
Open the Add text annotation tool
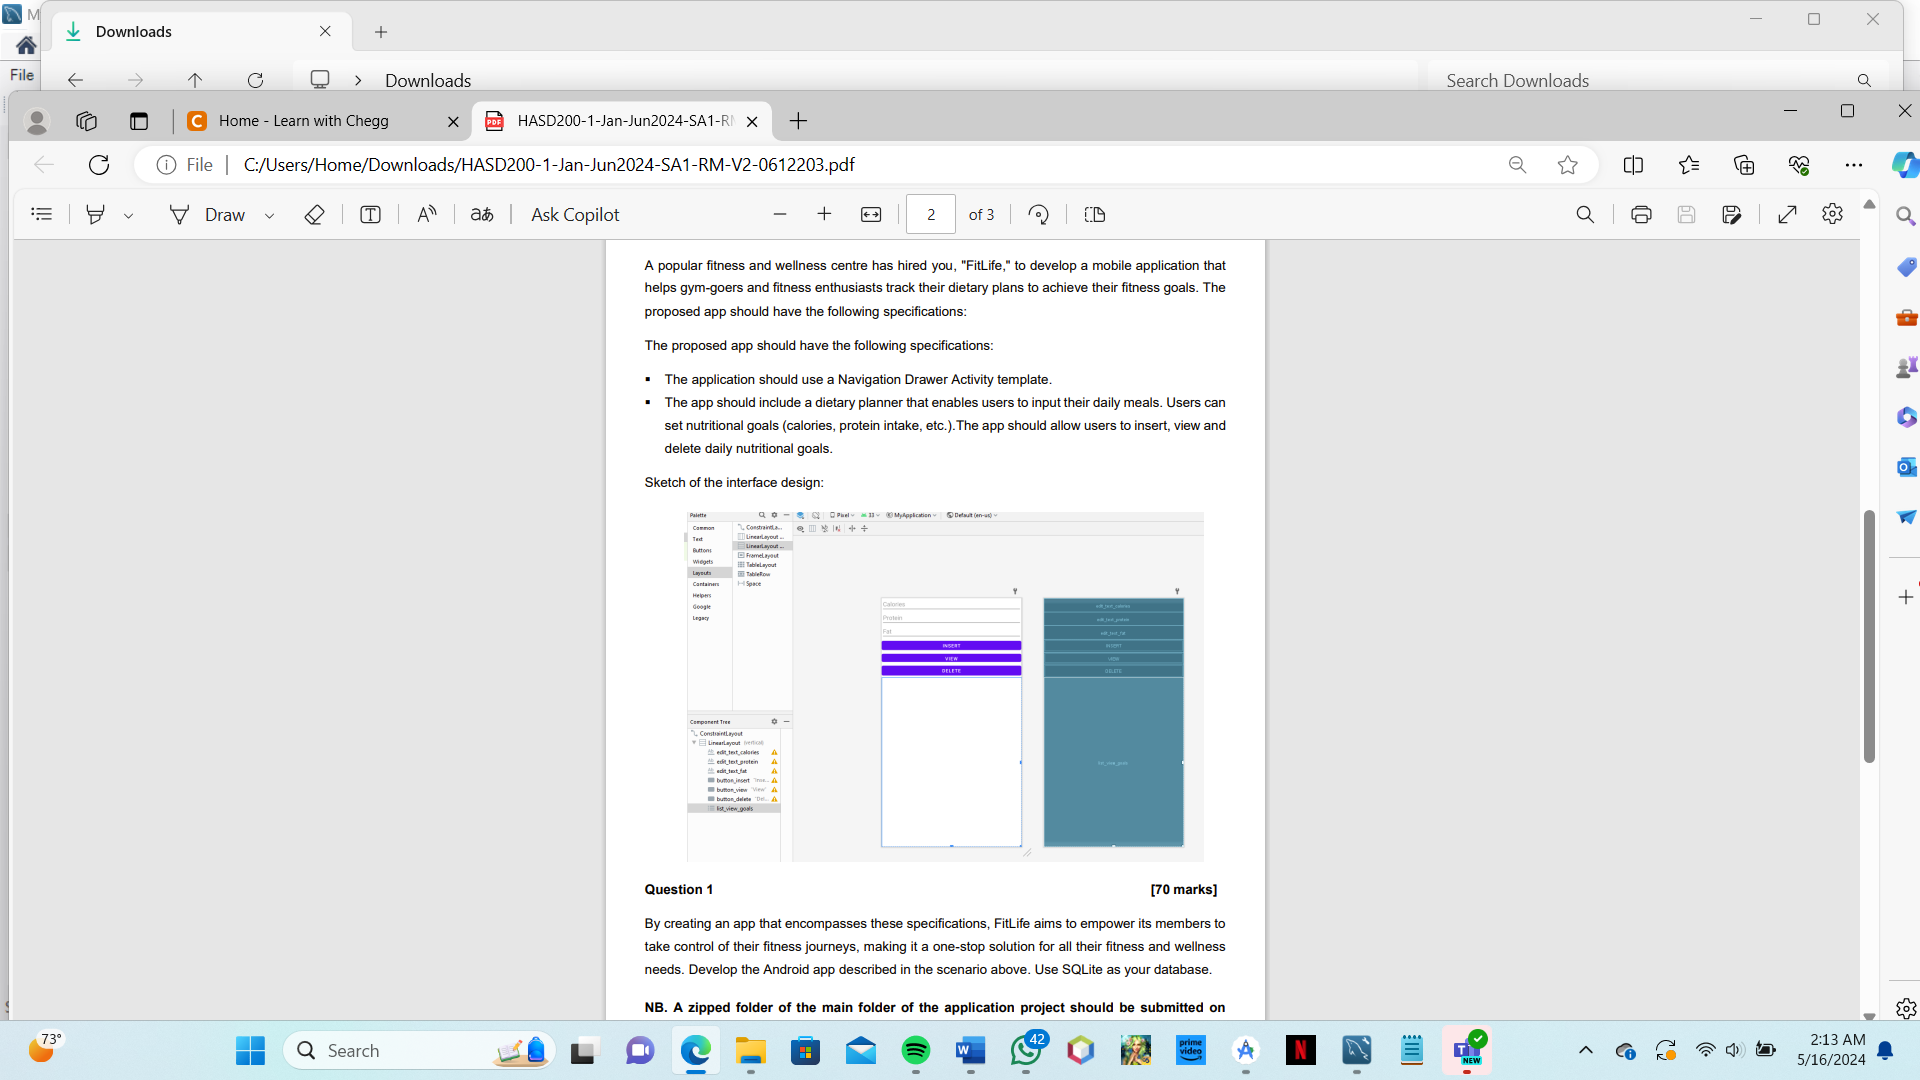[x=370, y=214]
